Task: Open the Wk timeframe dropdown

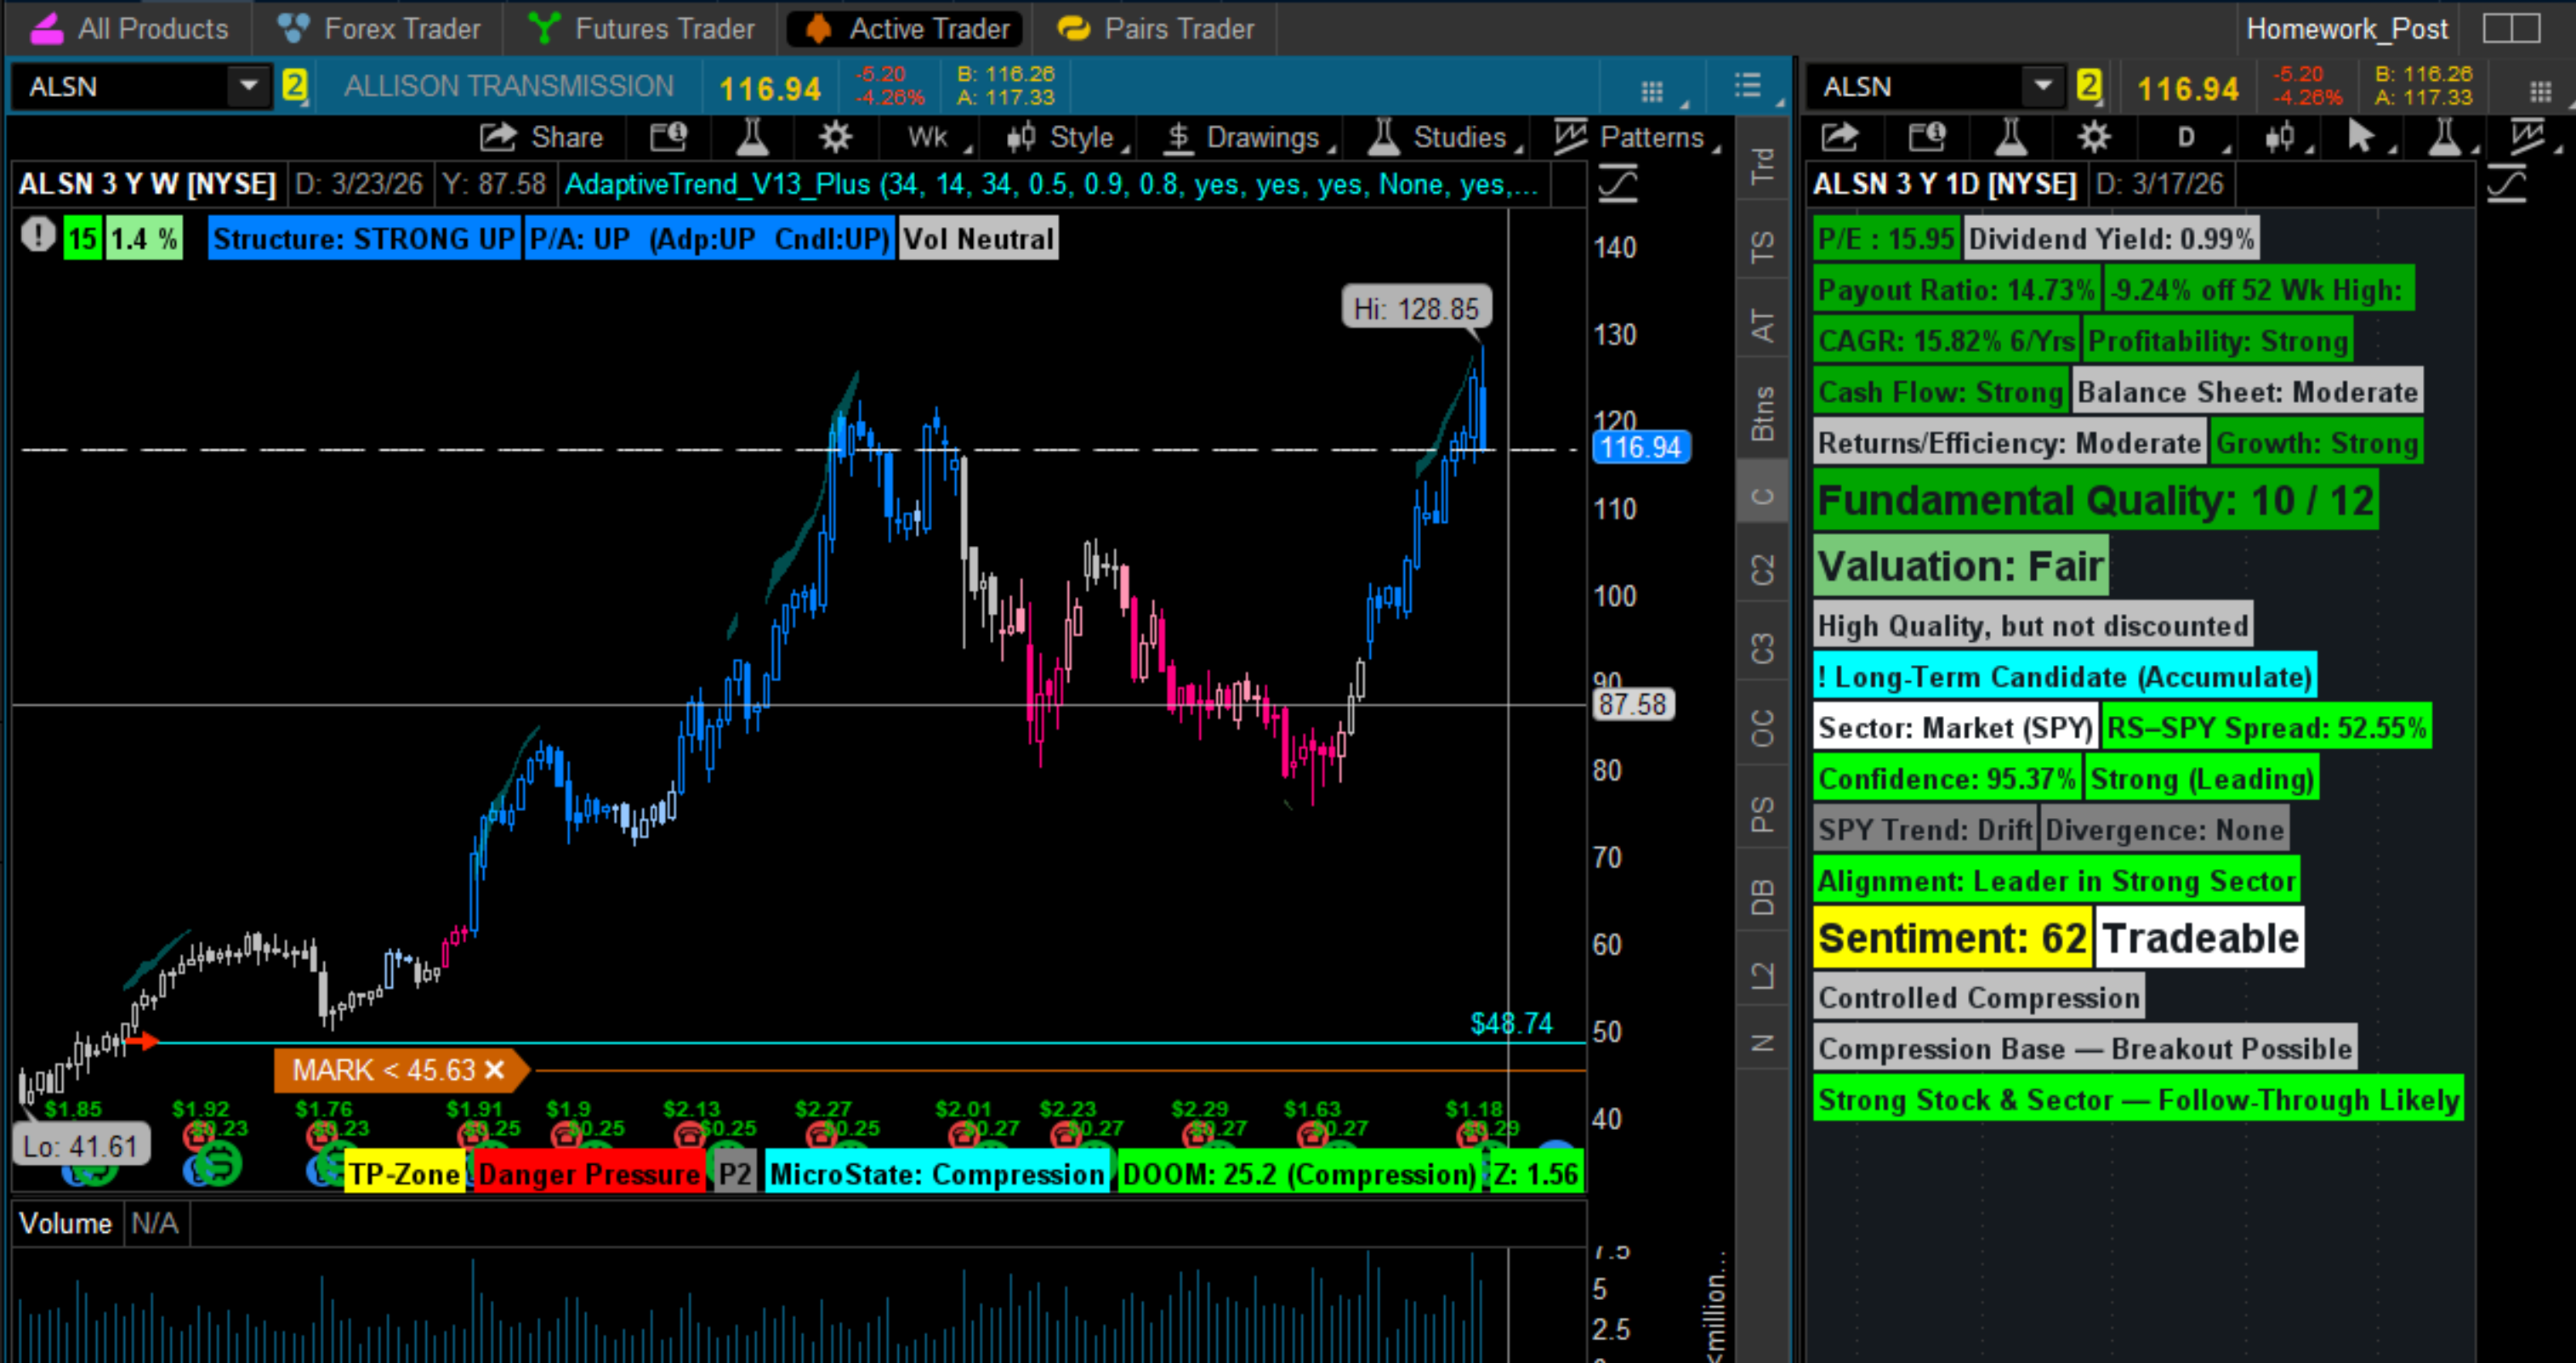Action: [x=930, y=137]
